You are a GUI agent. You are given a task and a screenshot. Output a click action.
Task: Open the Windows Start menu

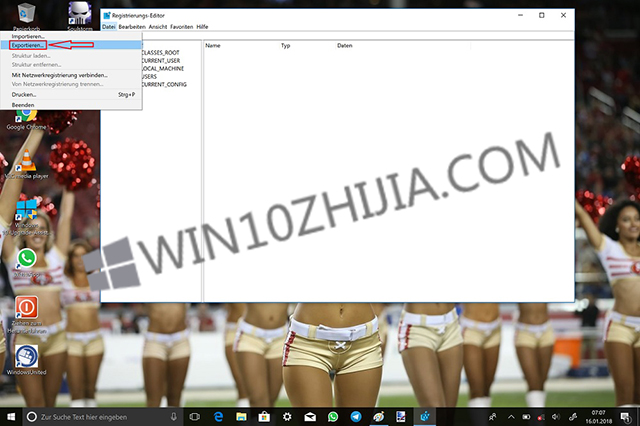11,417
